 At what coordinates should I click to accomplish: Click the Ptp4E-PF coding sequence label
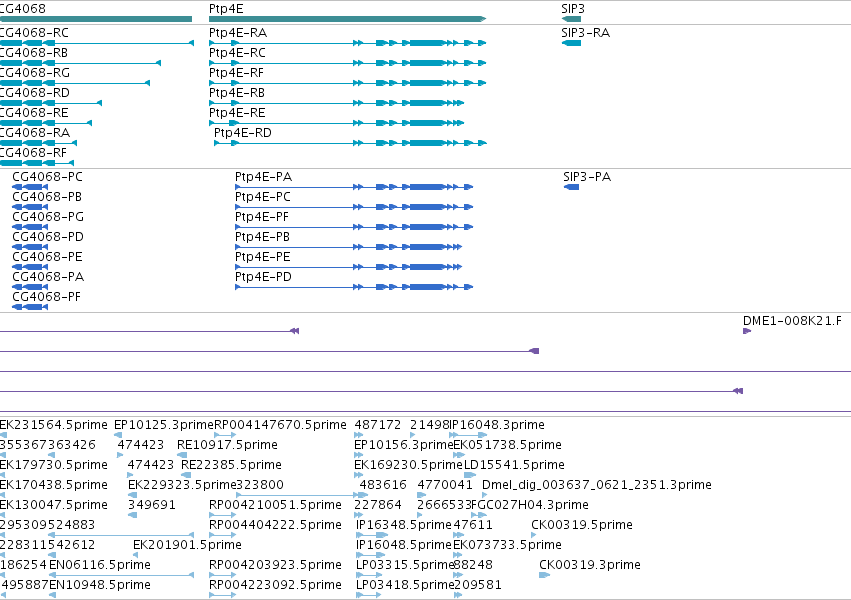pyautogui.click(x=262, y=218)
